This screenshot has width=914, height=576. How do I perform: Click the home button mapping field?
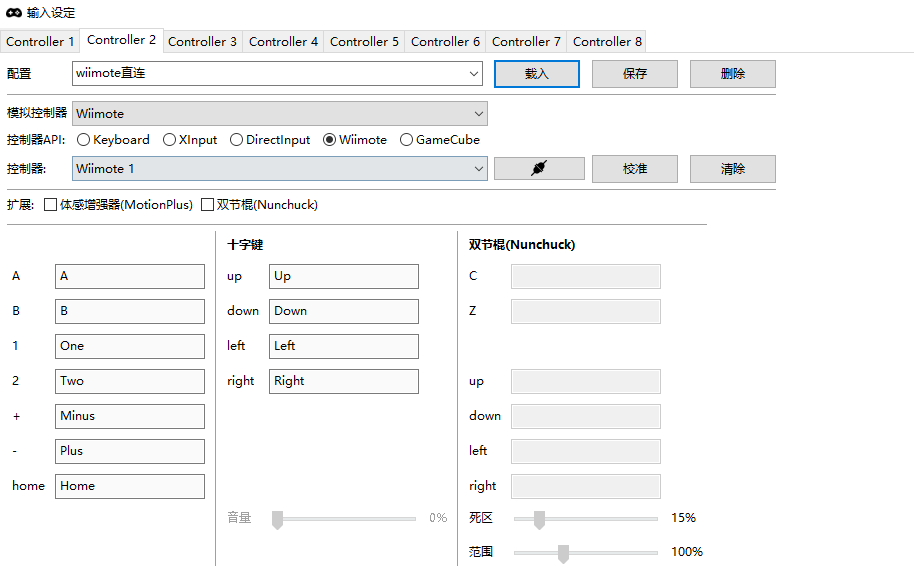point(130,486)
